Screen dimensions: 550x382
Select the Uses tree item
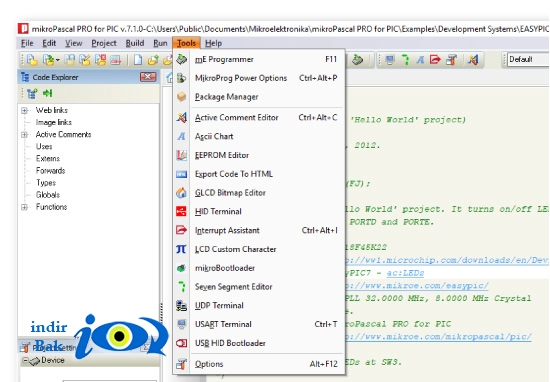coord(44,147)
